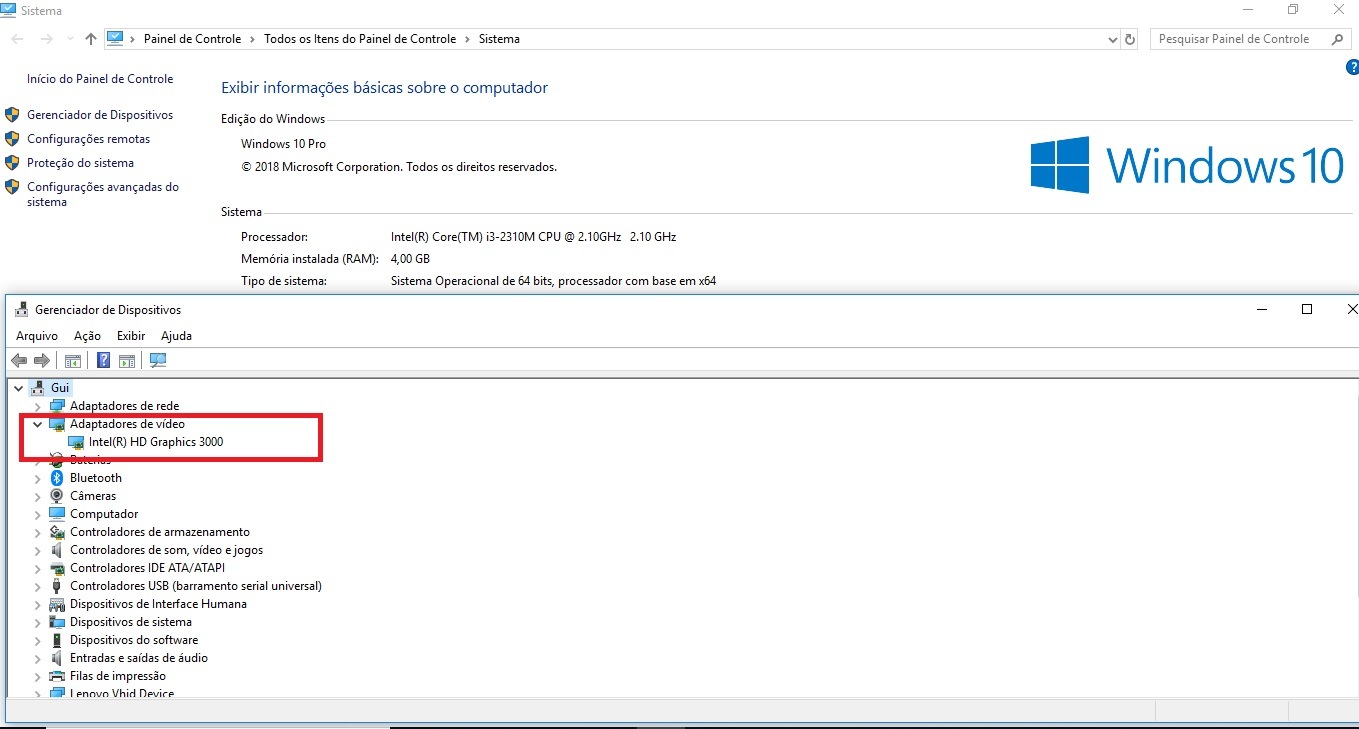Viewport: 1359px width, 729px height.
Task: Click the back arrow in Sistema window navigation
Action: point(18,39)
